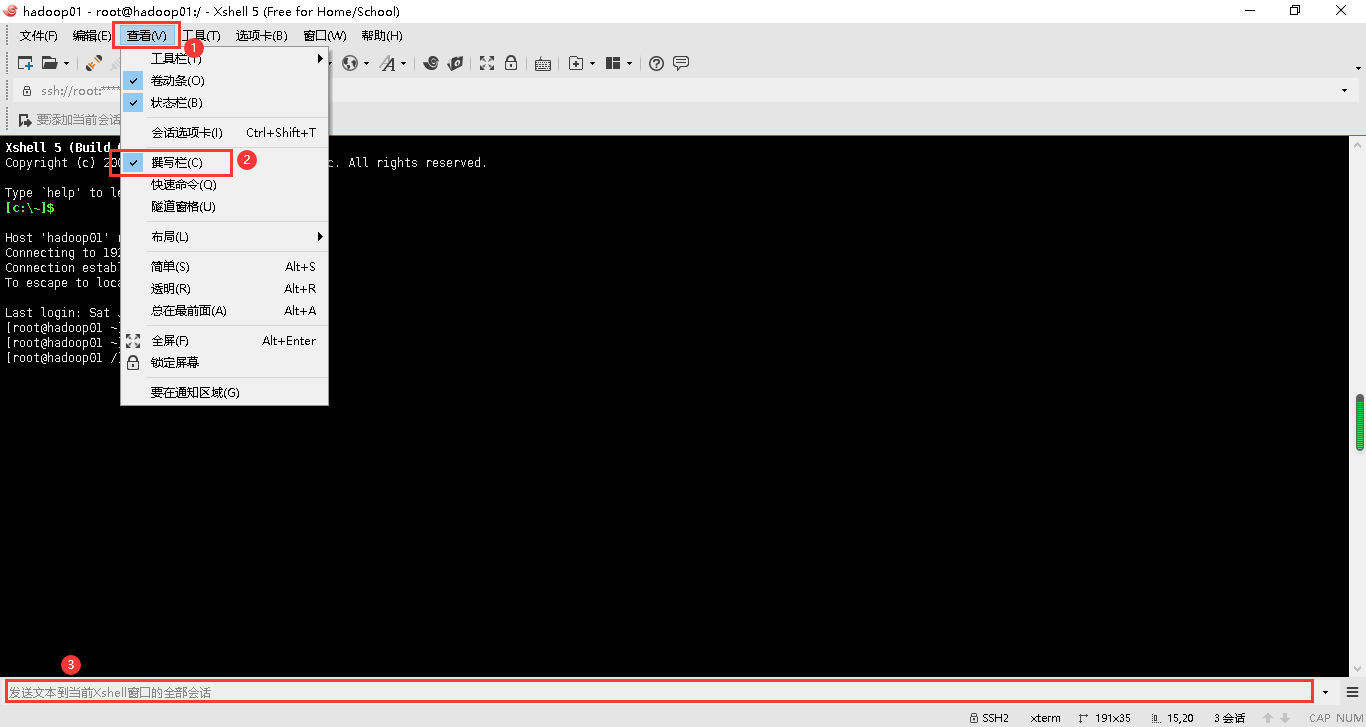Select 要在通知区域(G) menu entry
This screenshot has width=1366, height=727.
pos(224,392)
